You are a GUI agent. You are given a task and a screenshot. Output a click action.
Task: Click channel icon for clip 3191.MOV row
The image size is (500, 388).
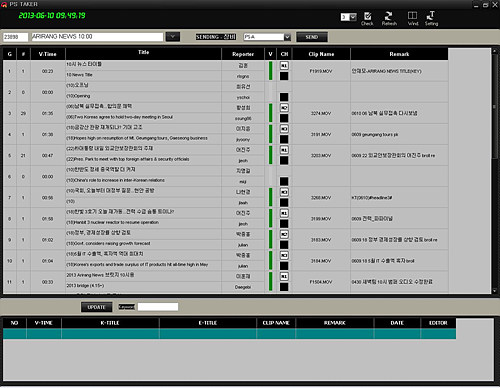284,129
